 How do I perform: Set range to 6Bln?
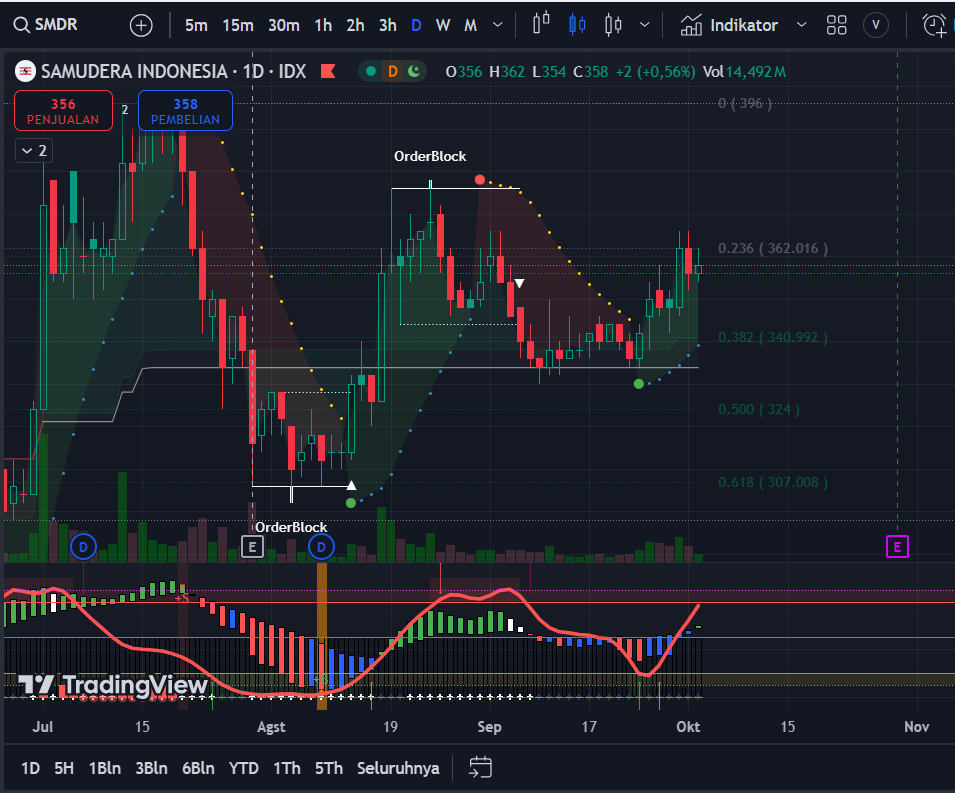click(x=198, y=769)
